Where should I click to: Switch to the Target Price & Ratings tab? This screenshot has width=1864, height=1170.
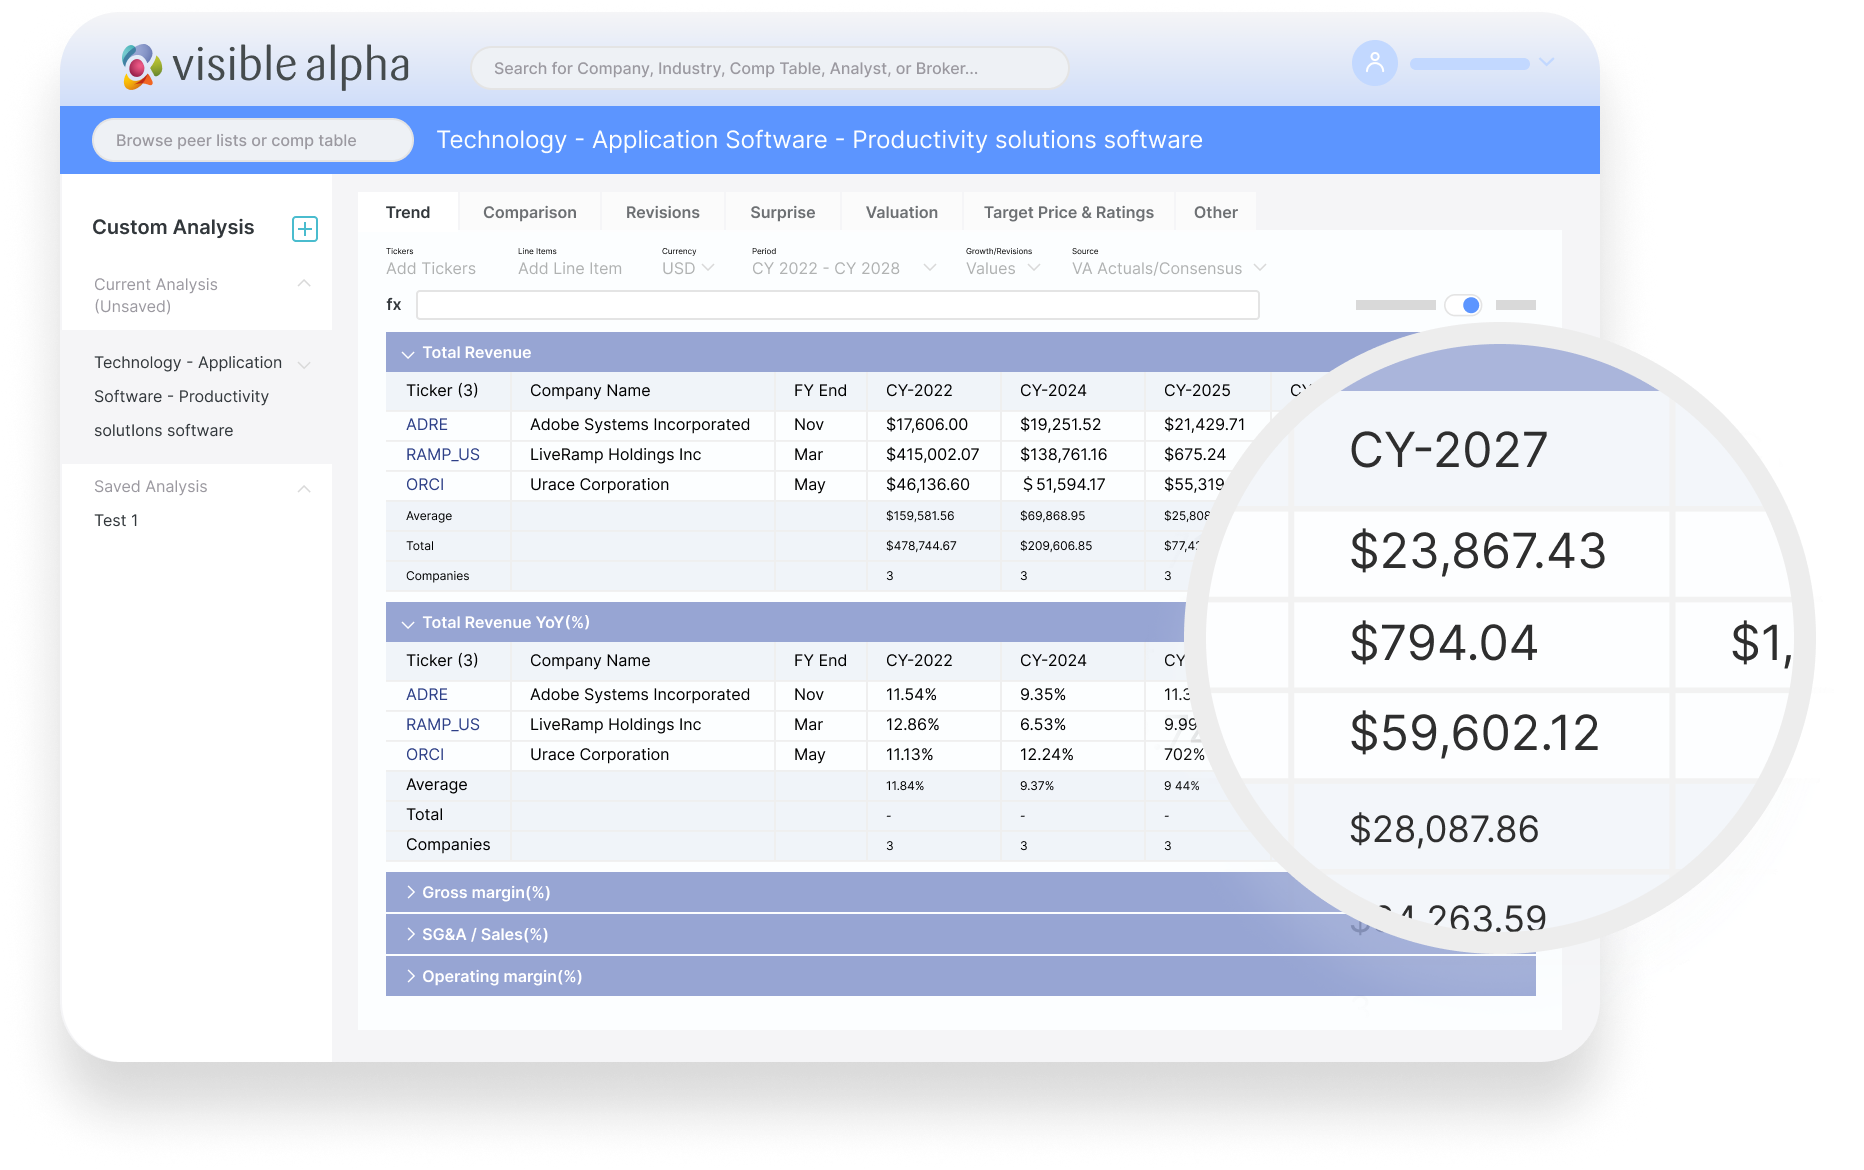click(1069, 212)
